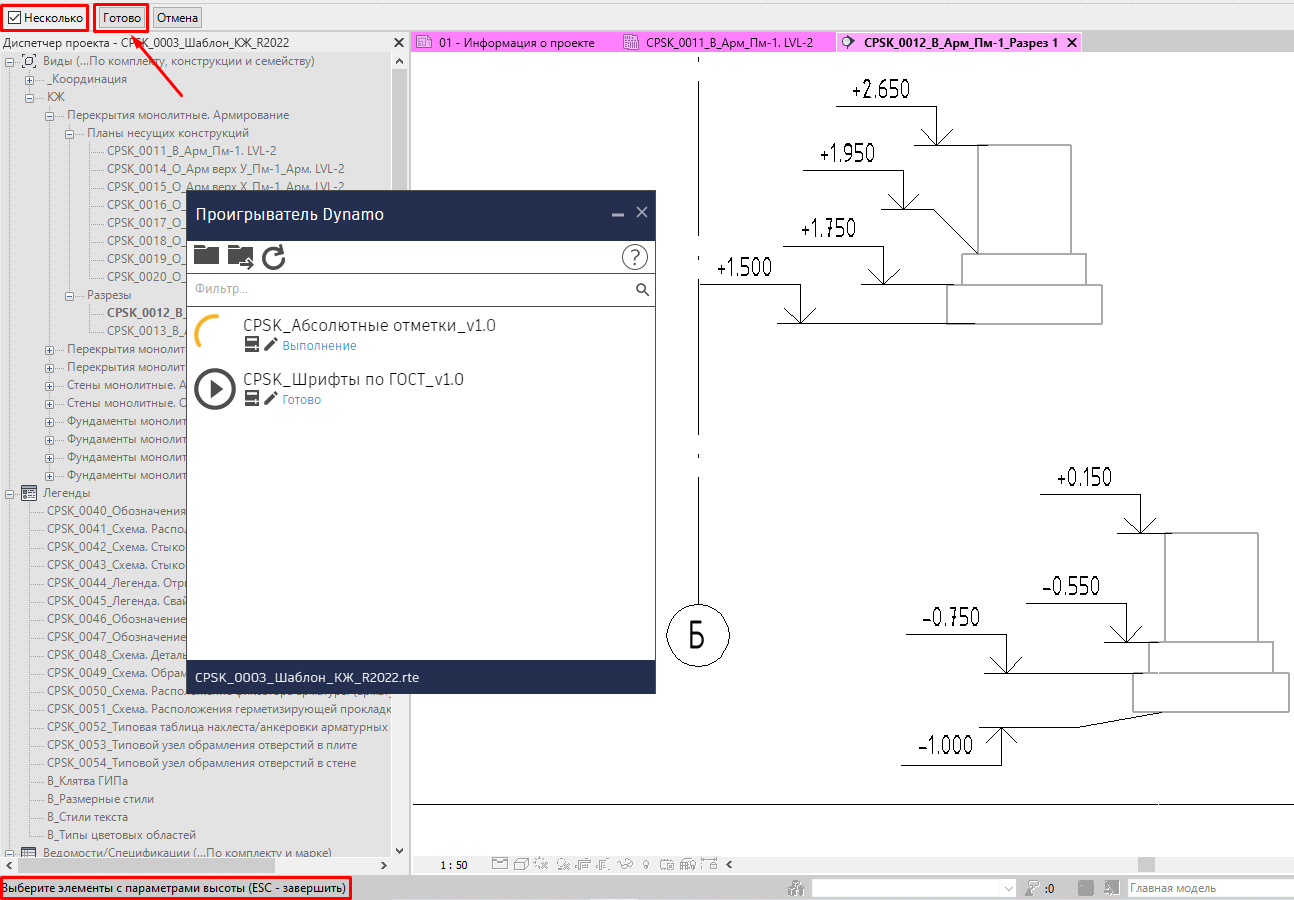Screen dimensions: 1294x900
Task: Open the worksets dropdown in the status bar
Action: coord(1008,888)
